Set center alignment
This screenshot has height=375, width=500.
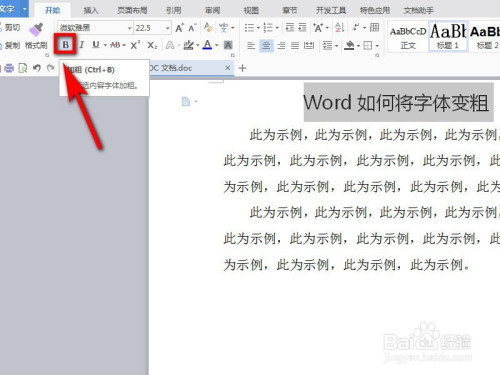tap(266, 45)
